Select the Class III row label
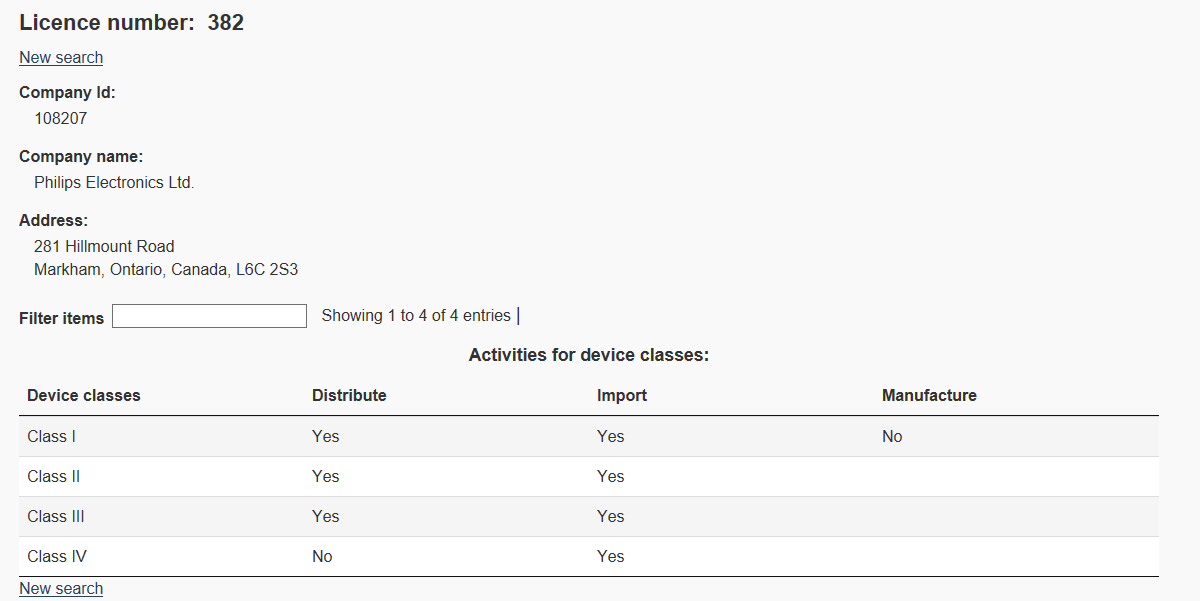 tap(56, 516)
